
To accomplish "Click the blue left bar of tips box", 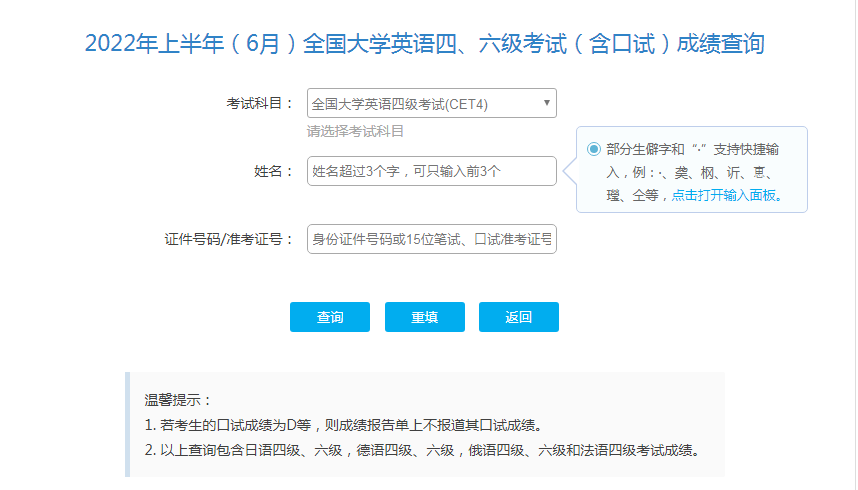I will click(x=127, y=424).
